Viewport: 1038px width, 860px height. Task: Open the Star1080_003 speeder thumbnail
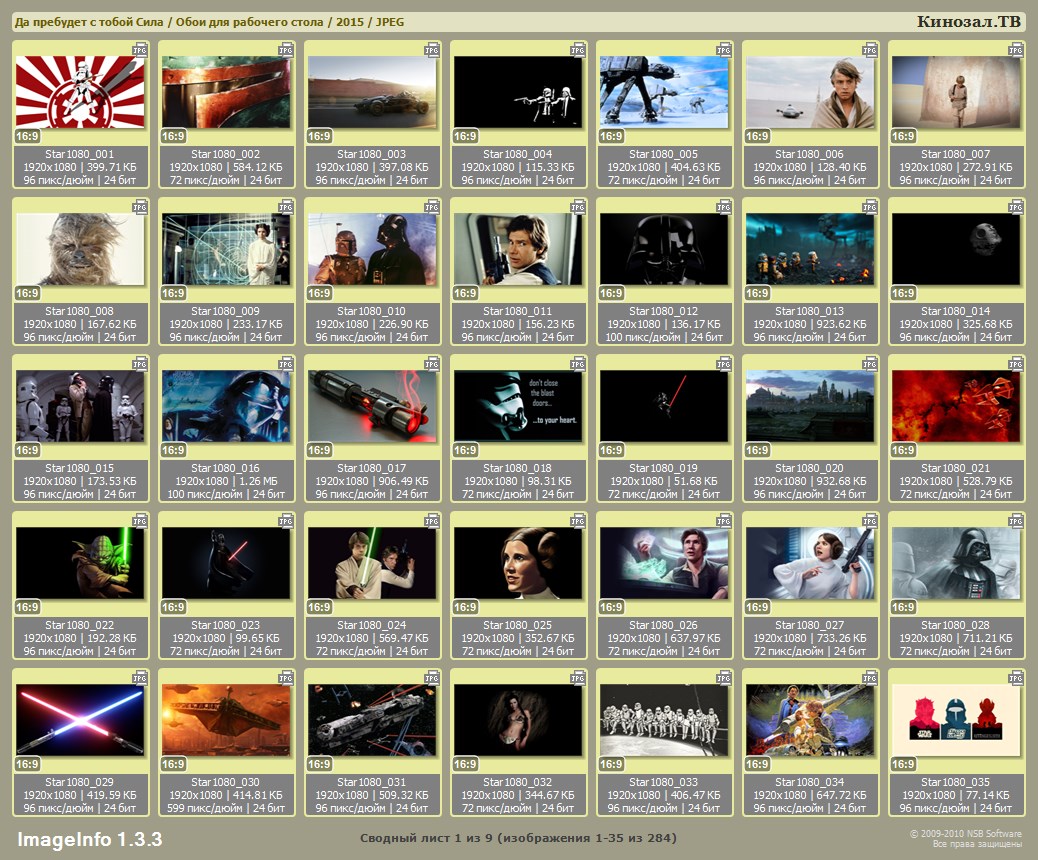[x=372, y=91]
